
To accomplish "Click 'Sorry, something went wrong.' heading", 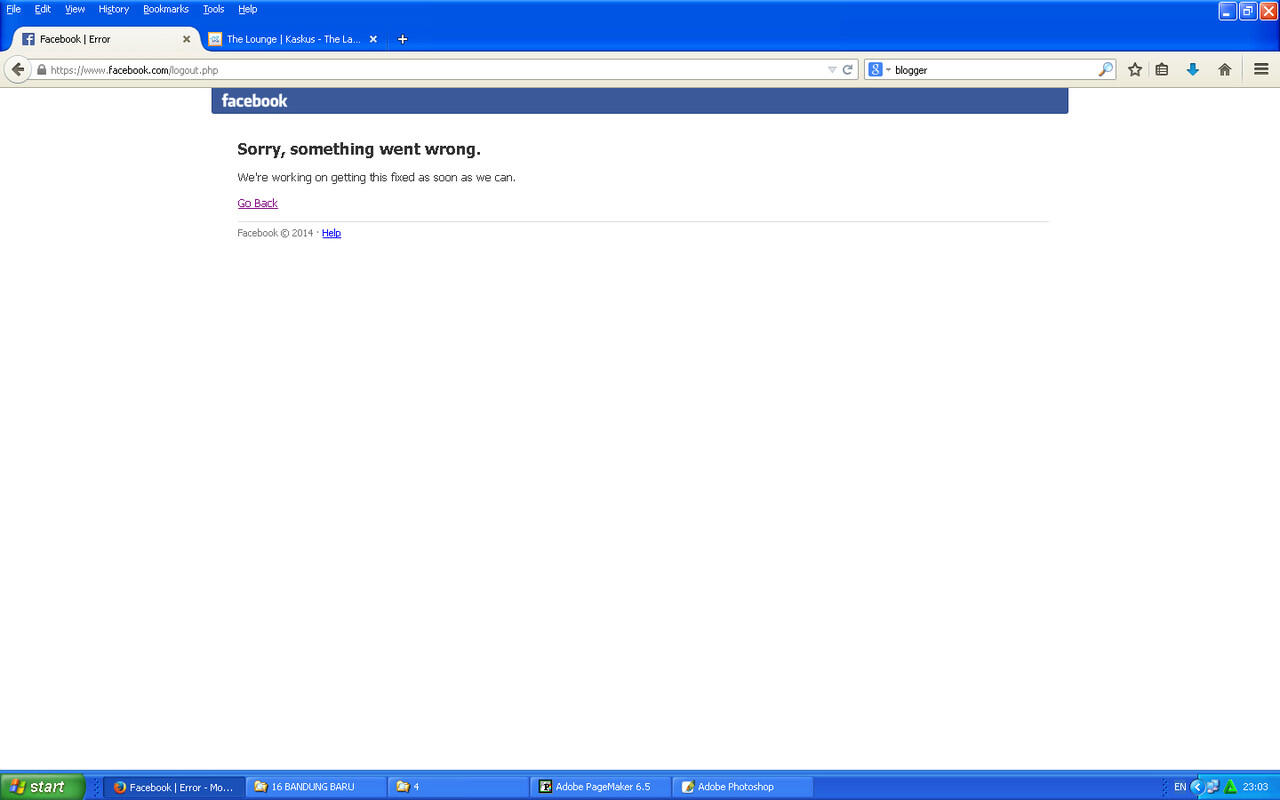I will coord(359,149).
